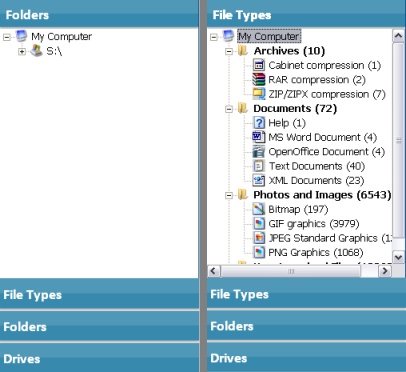This screenshot has width=406, height=372.
Task: Select "Bitmap (197)" row
Action: [298, 209]
